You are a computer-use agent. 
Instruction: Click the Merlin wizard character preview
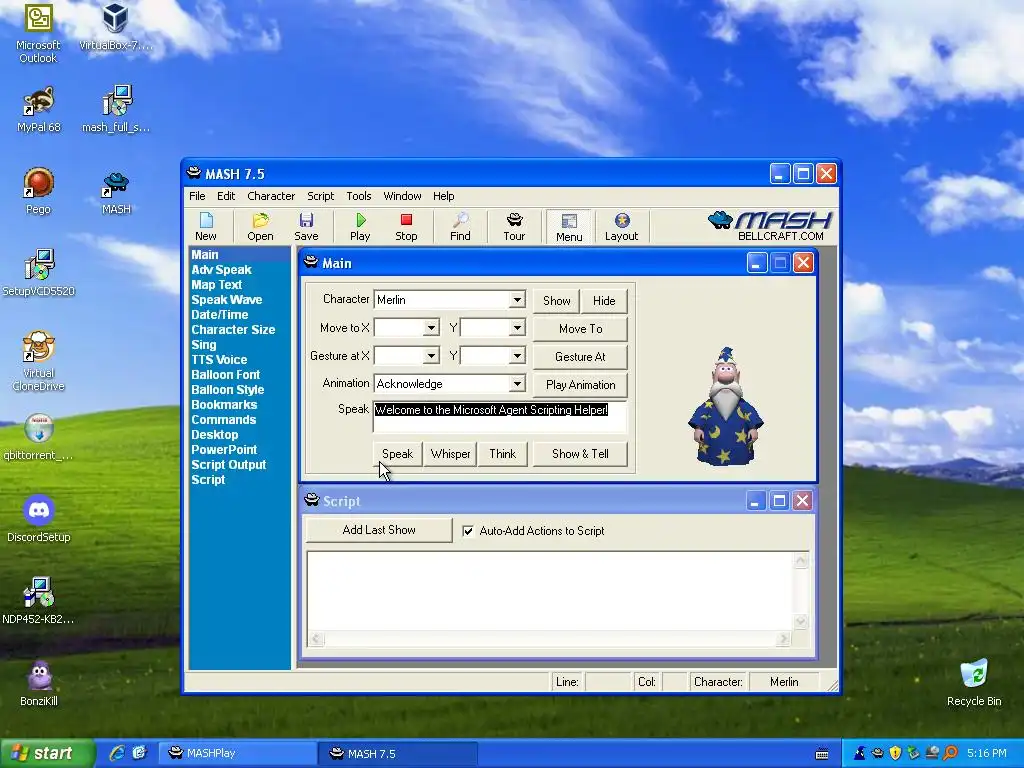(x=726, y=406)
